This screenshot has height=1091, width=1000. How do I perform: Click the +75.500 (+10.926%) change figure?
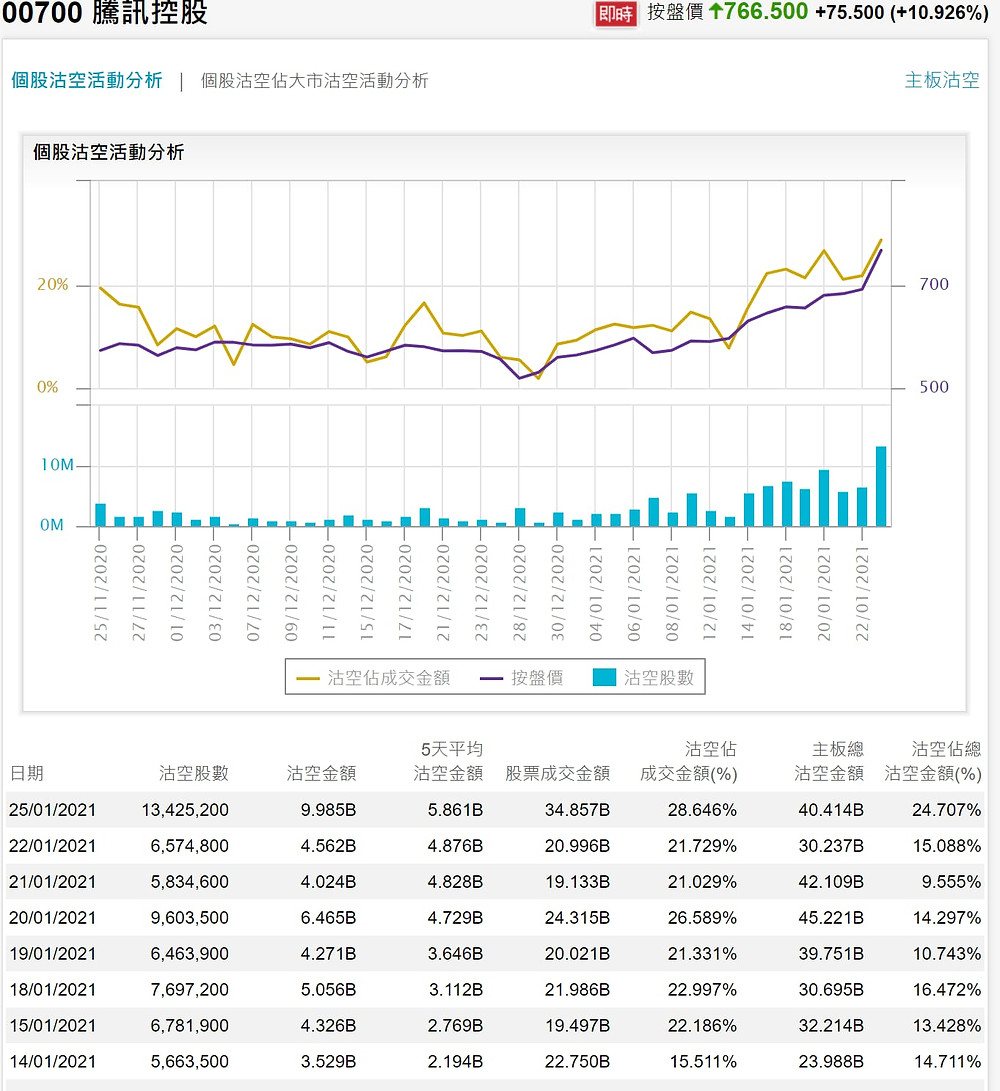[x=902, y=13]
